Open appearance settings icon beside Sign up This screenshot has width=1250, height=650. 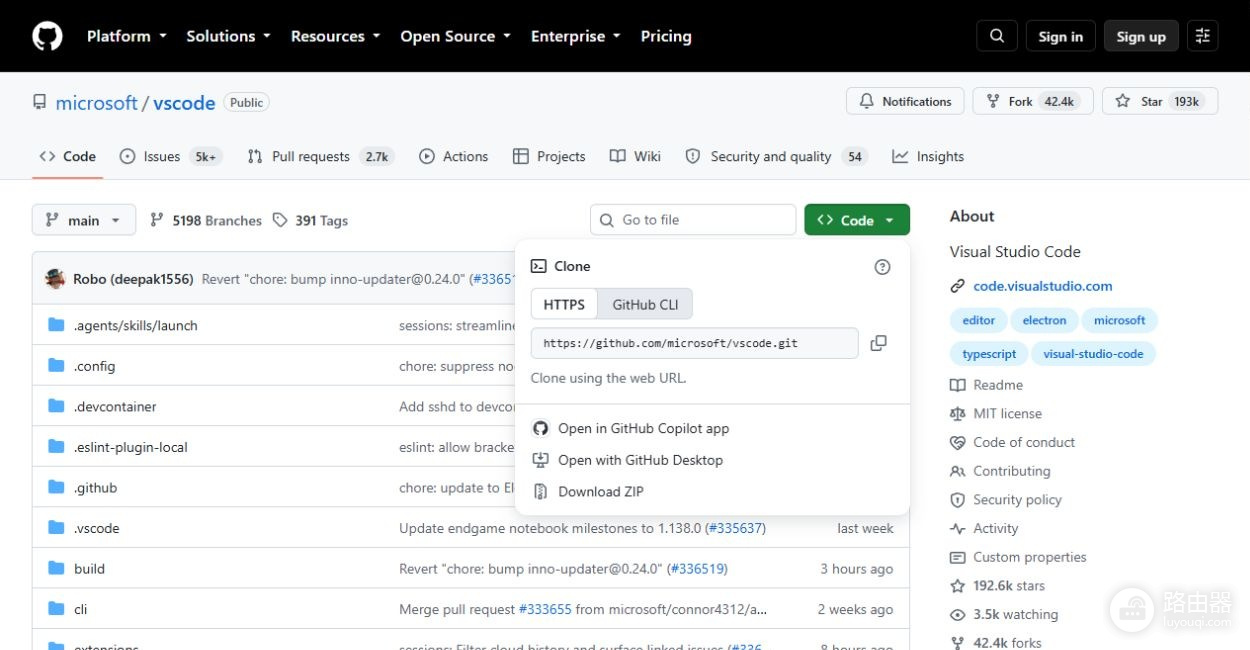pos(1203,36)
